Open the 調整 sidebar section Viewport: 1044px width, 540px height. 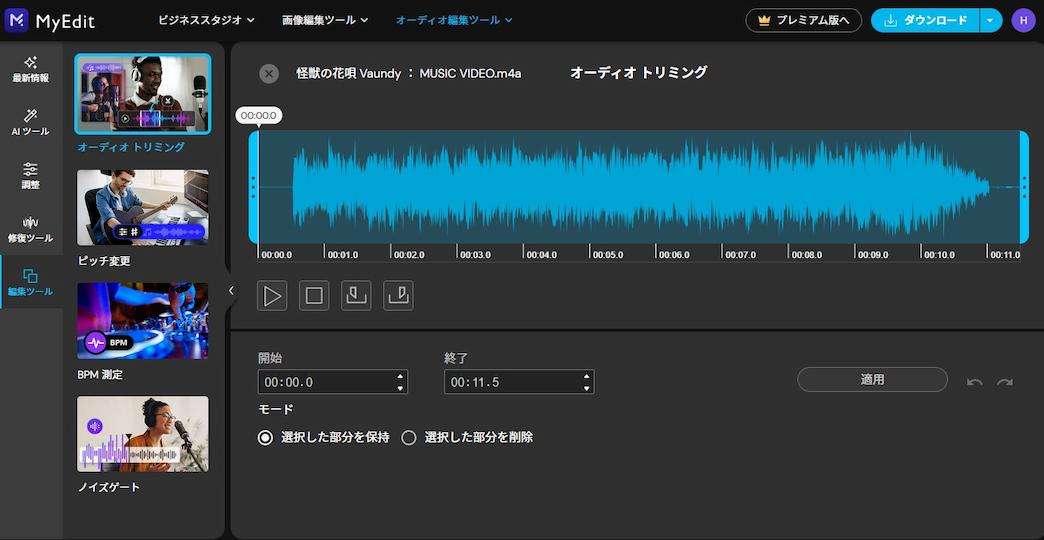pyautogui.click(x=31, y=176)
